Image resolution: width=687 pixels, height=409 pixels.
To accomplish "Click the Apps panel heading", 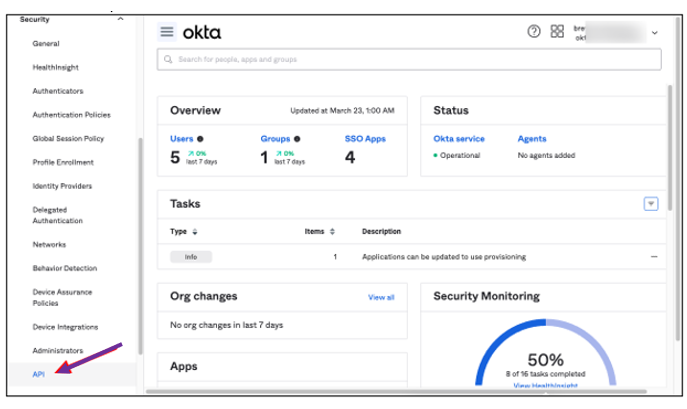I will pos(184,366).
